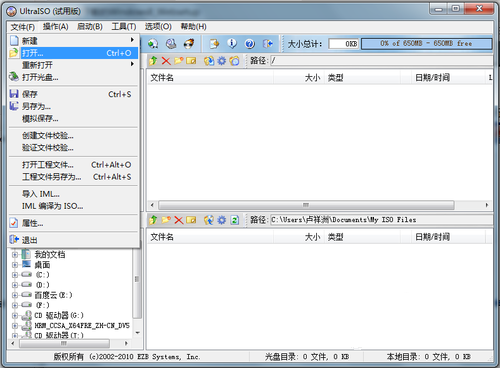Click the local path input field
Image resolution: width=500 pixels, height=368 pixels.
pyautogui.click(x=381, y=220)
